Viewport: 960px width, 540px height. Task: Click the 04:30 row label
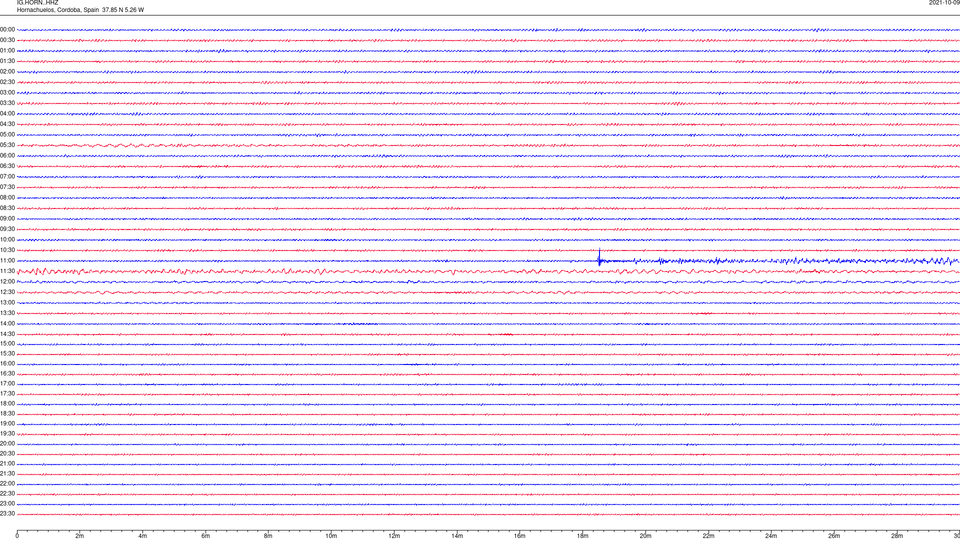pyautogui.click(x=7, y=124)
